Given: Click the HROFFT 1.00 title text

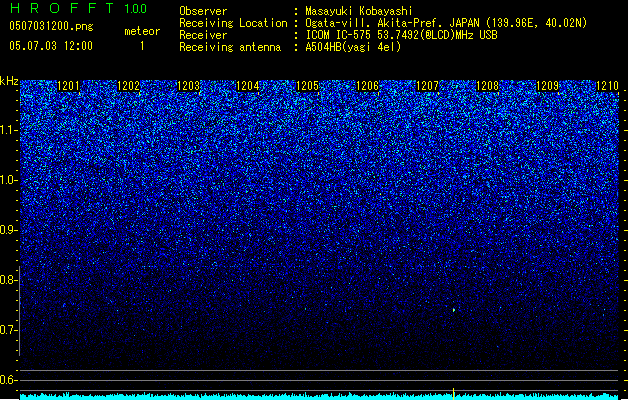Looking at the screenshot, I should point(78,8).
